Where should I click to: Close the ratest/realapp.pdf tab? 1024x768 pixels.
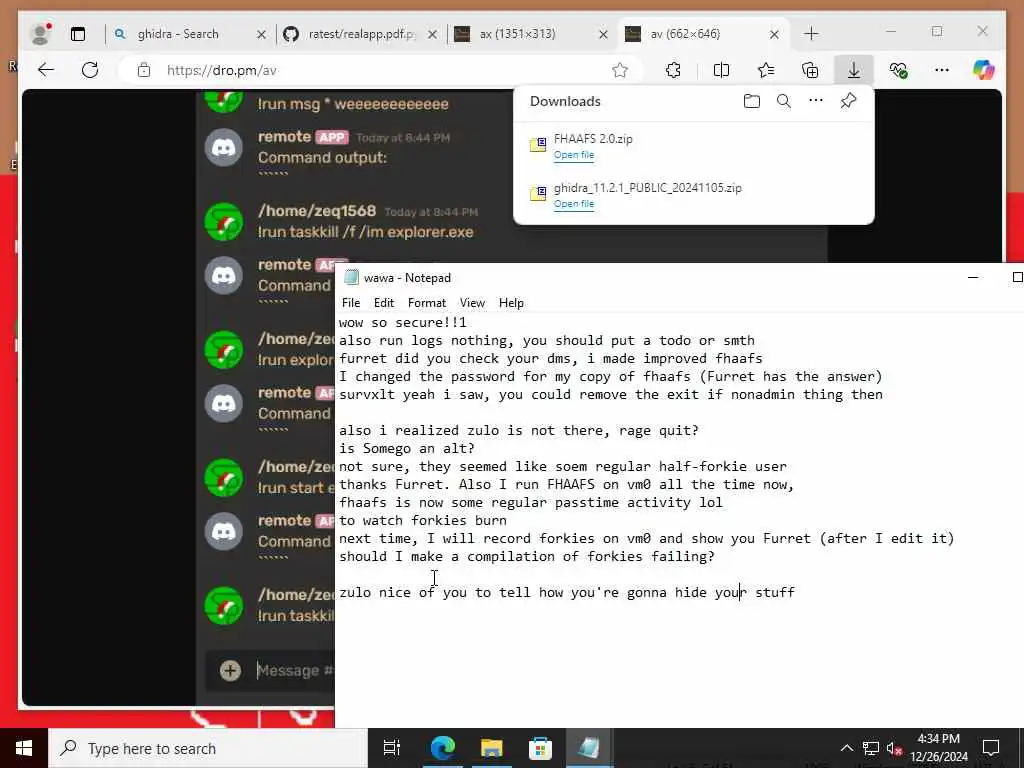pyautogui.click(x=432, y=35)
